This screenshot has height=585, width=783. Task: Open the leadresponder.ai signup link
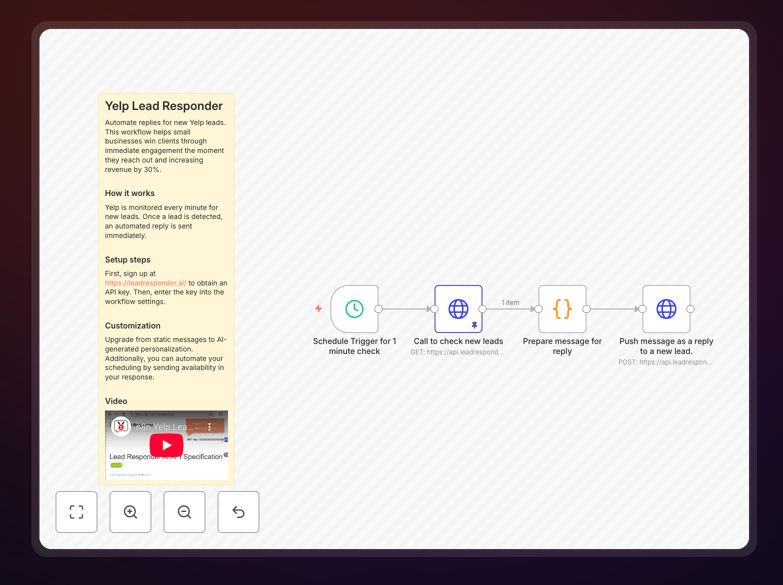coord(145,283)
